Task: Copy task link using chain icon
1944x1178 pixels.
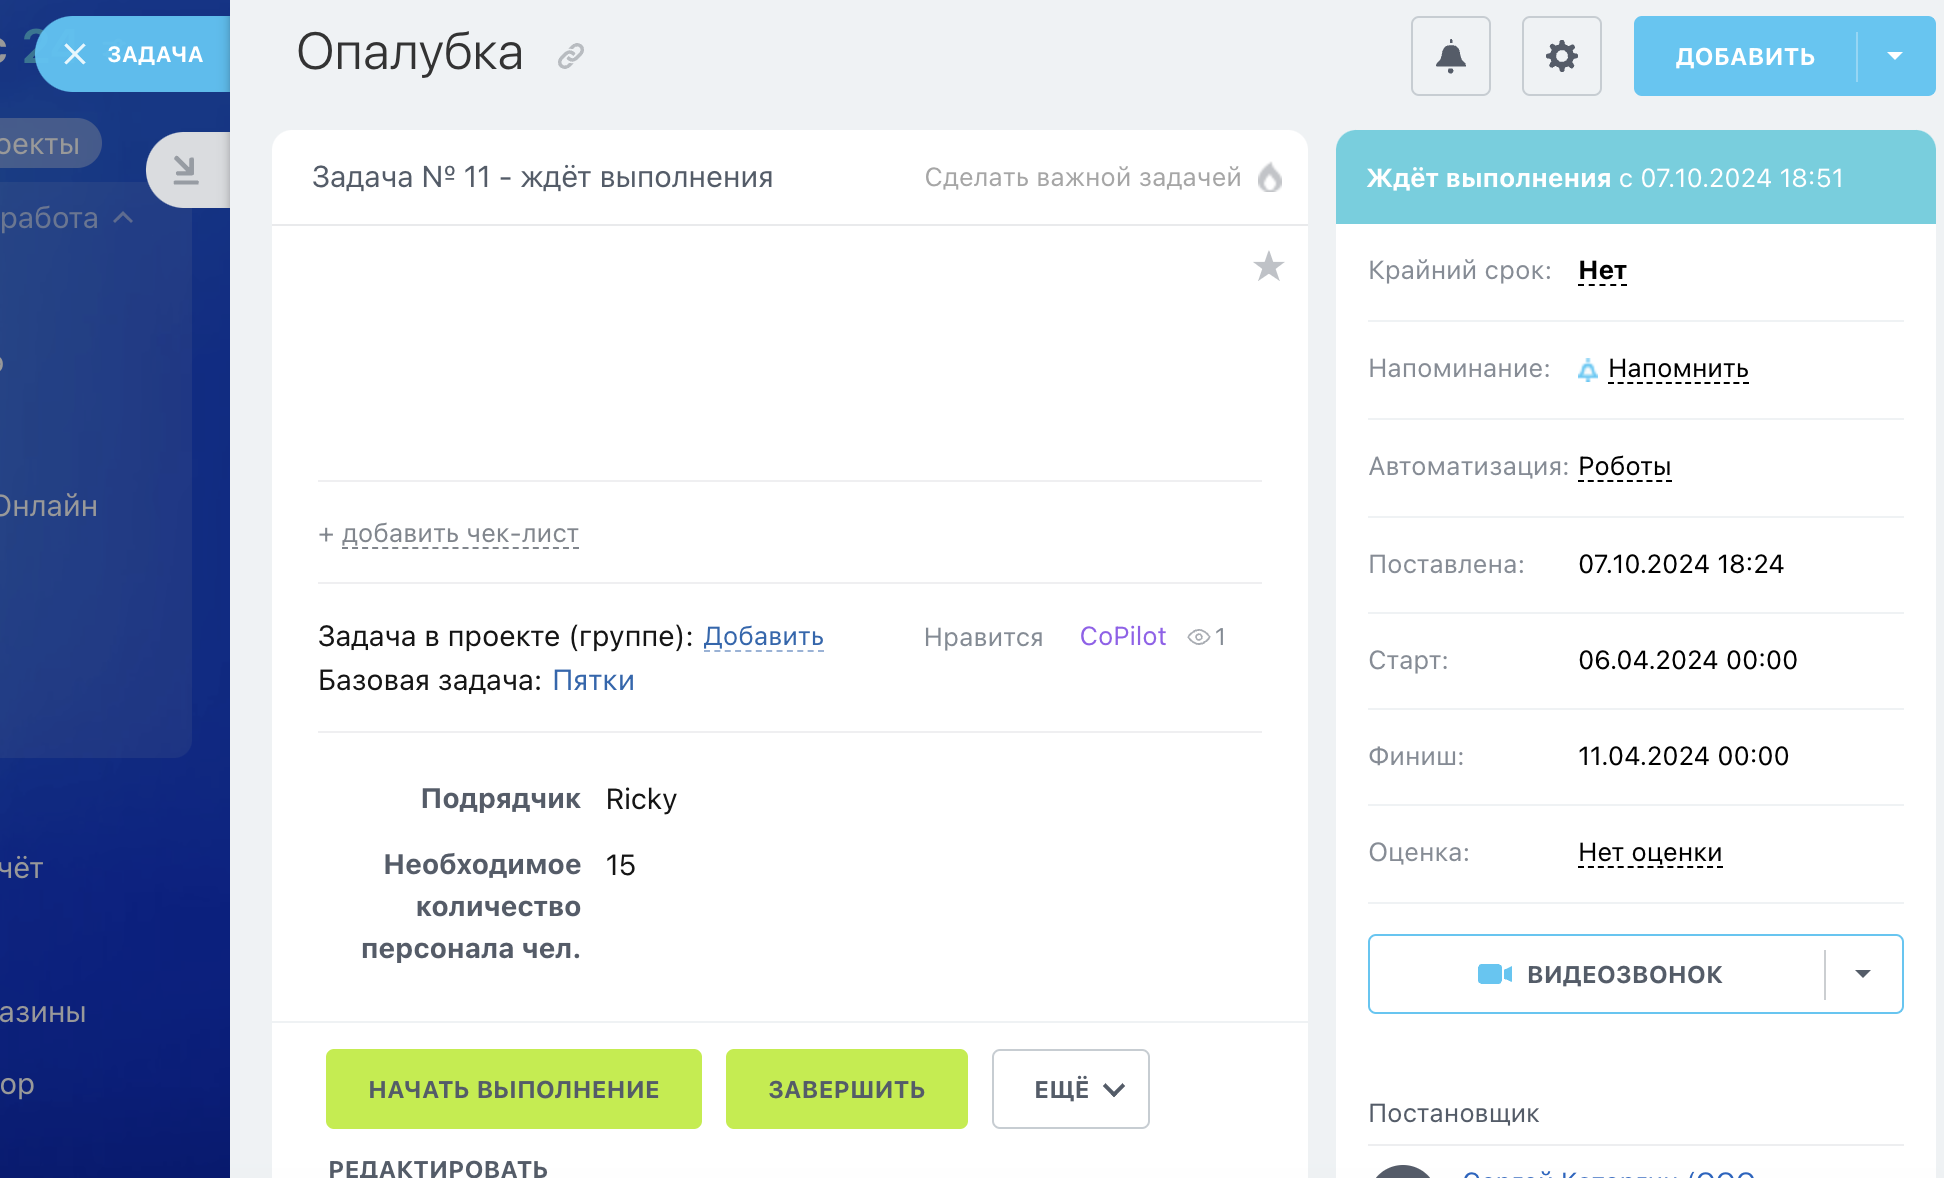Action: tap(570, 55)
